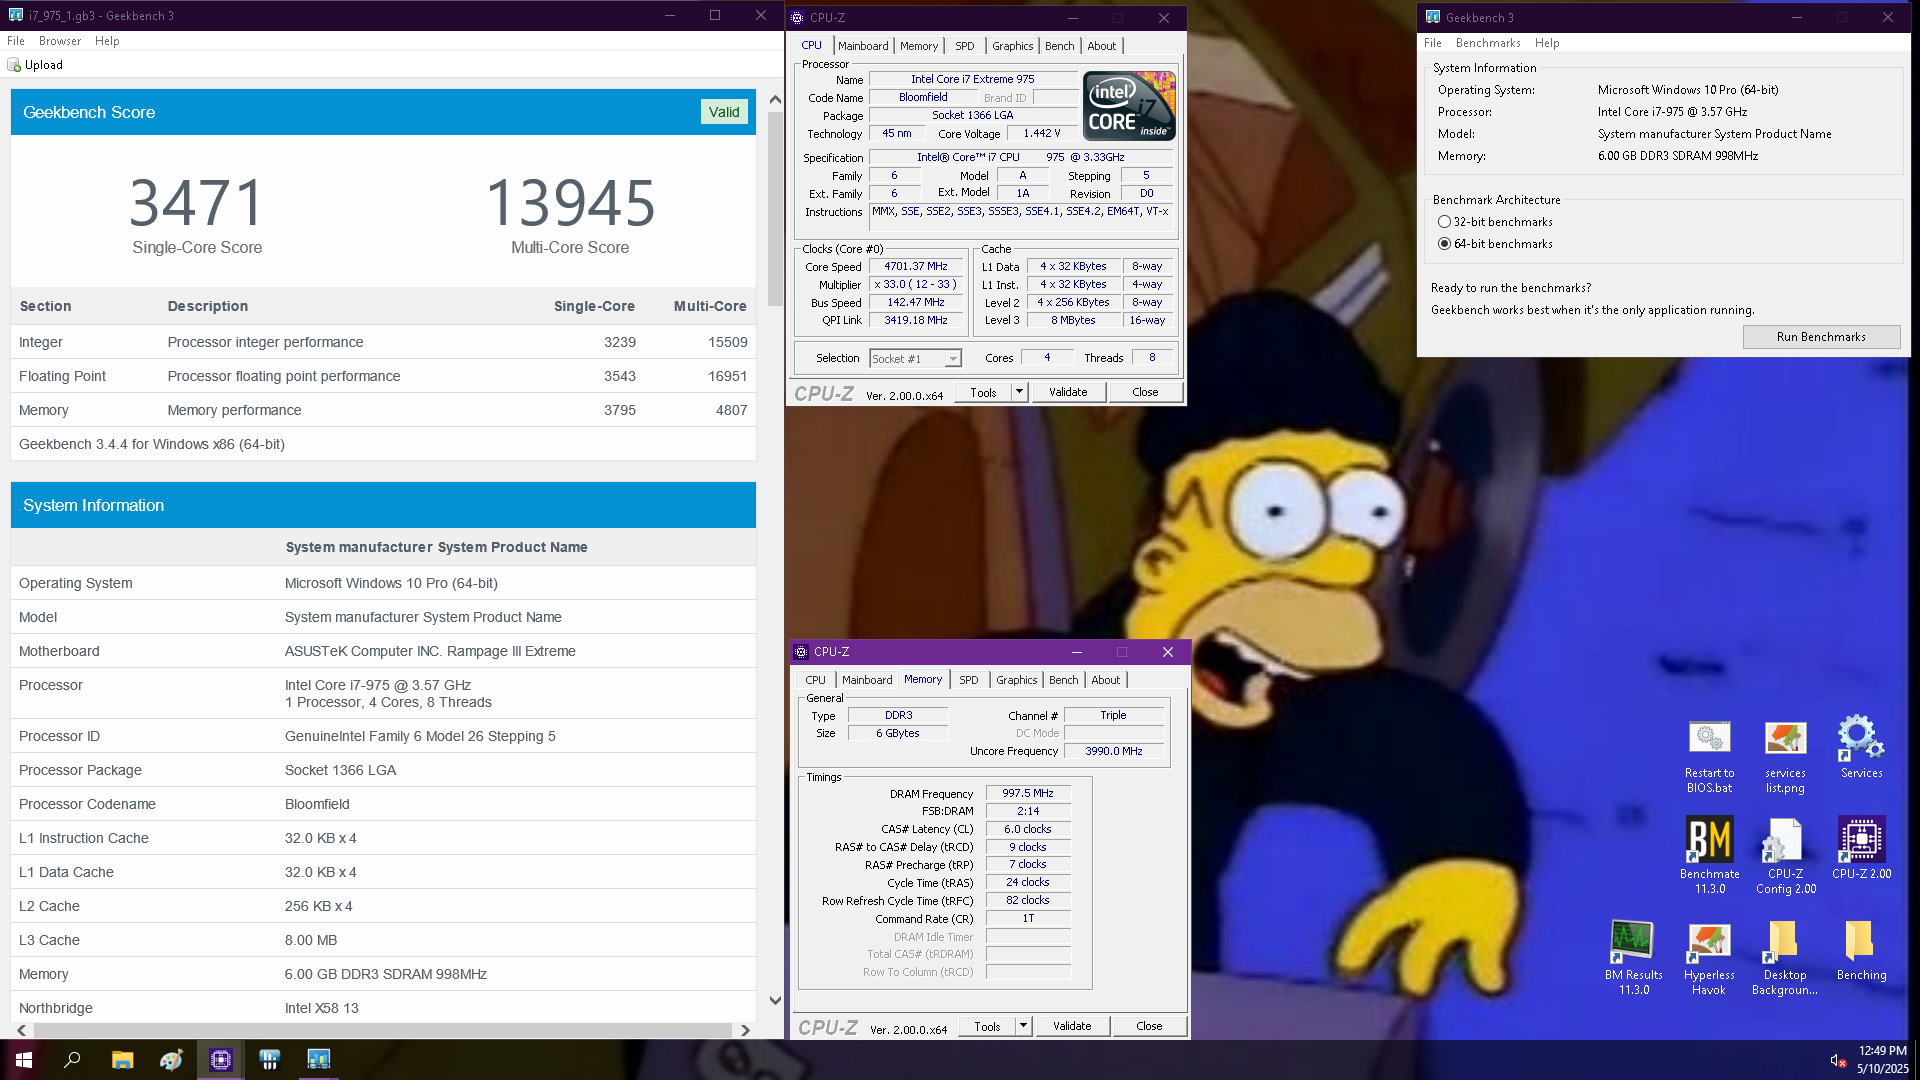Click the Run Benchmarks button
The width and height of the screenshot is (1920, 1080).
[x=1821, y=337]
